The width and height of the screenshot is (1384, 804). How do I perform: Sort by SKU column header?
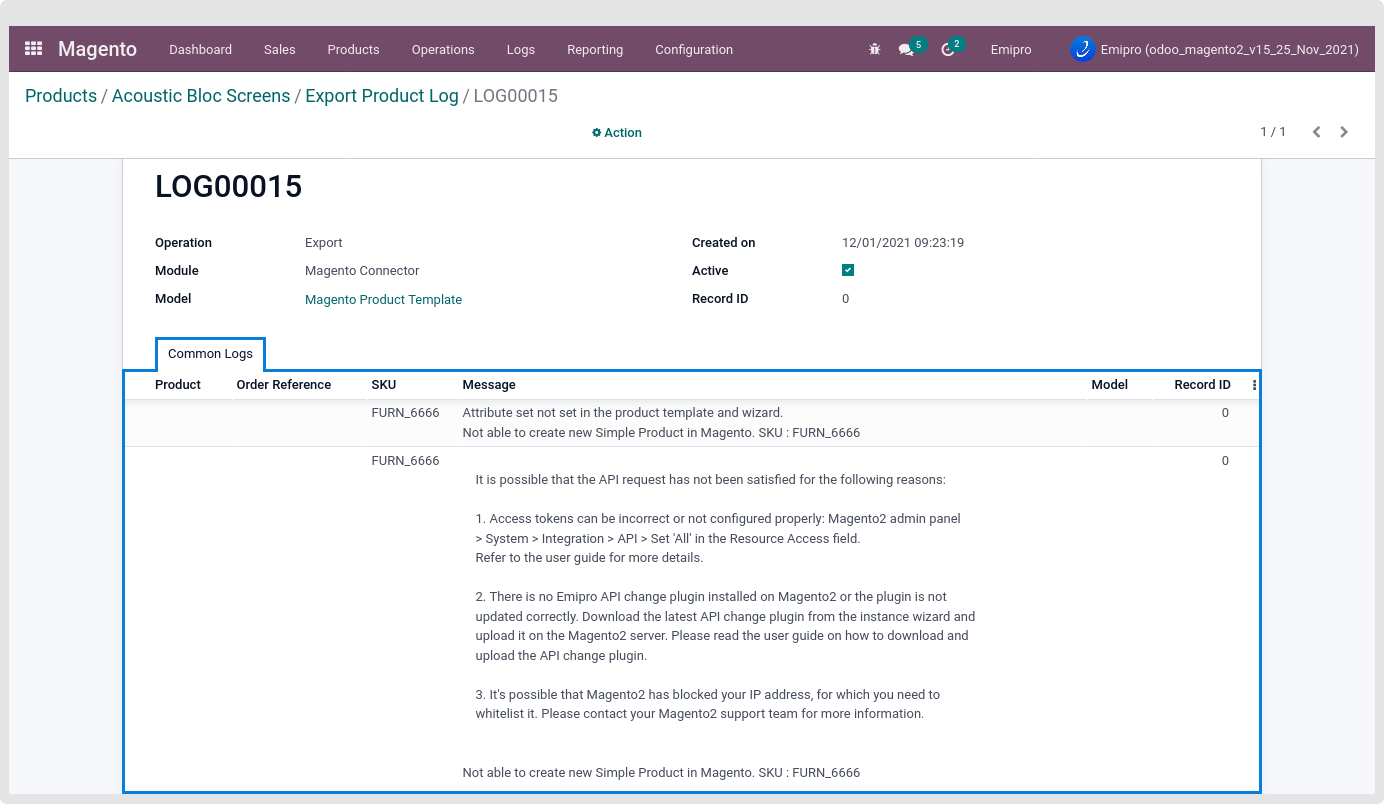(x=384, y=385)
